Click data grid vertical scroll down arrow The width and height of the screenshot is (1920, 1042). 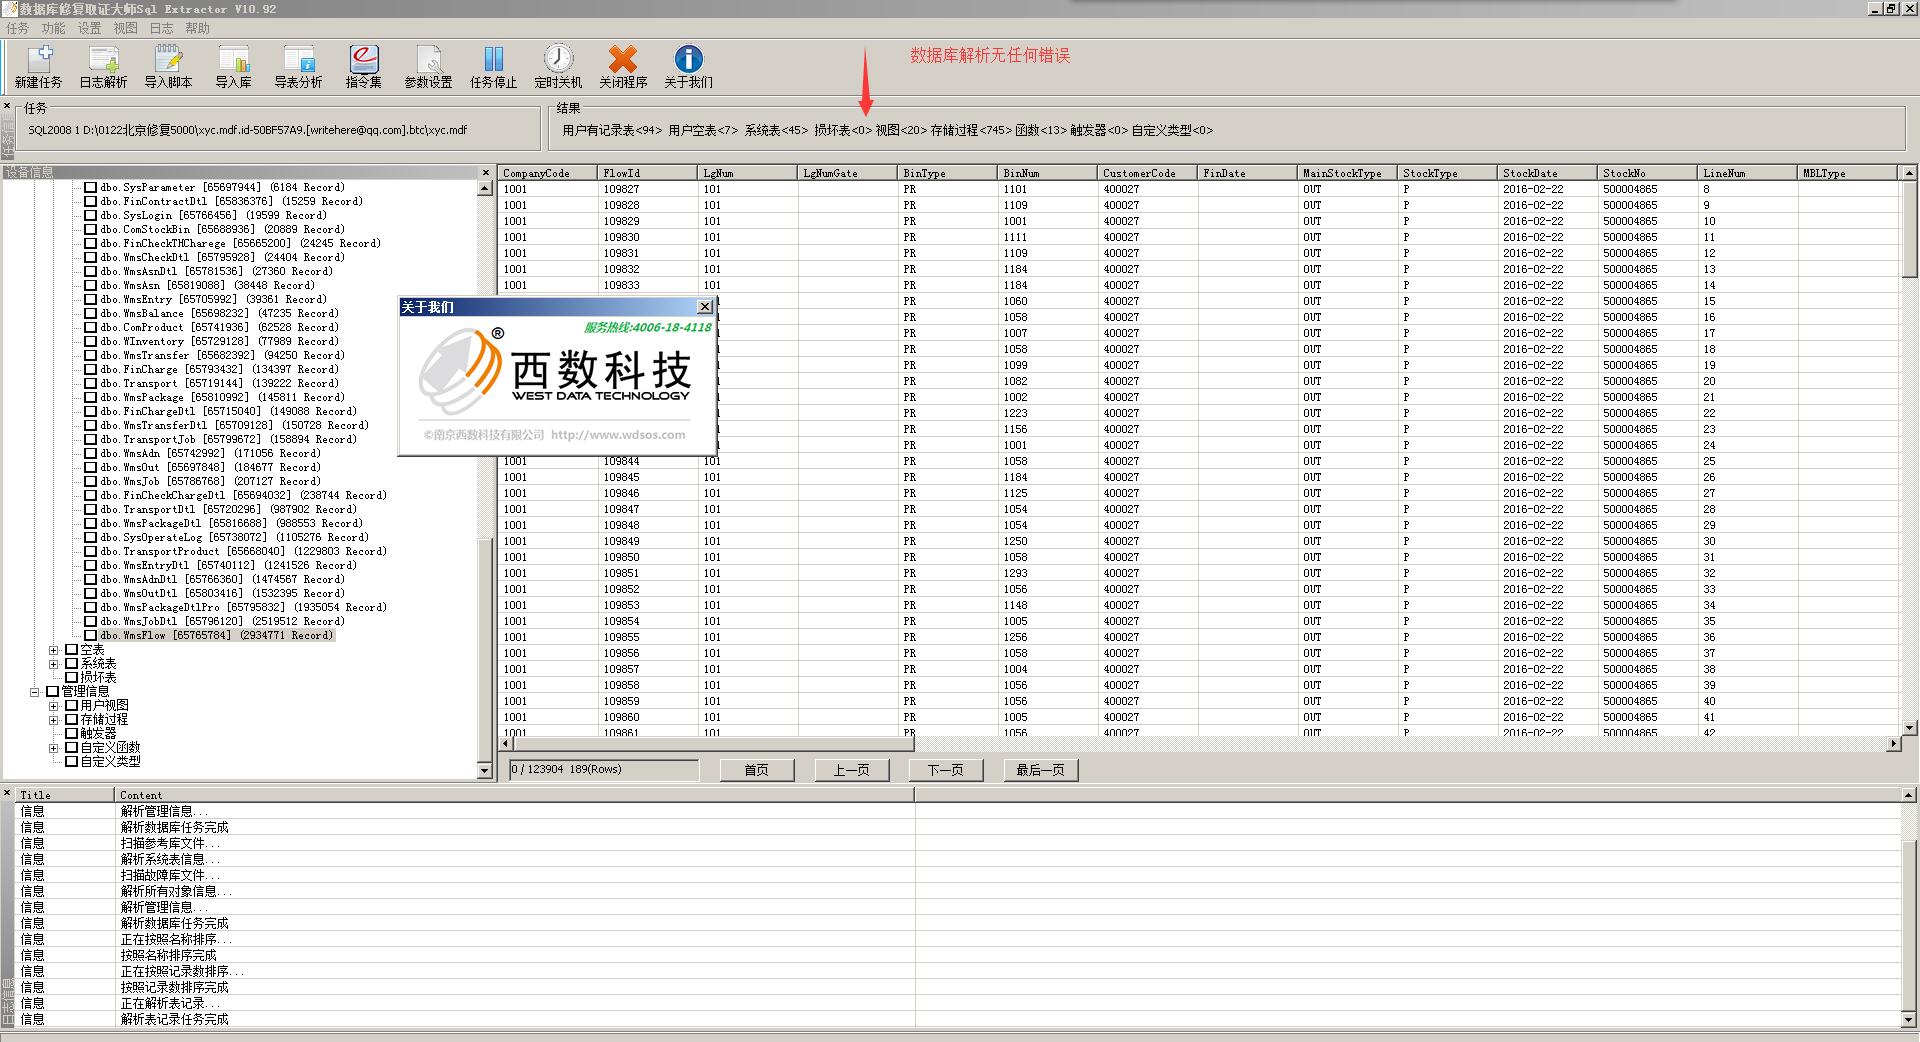pos(1909,728)
